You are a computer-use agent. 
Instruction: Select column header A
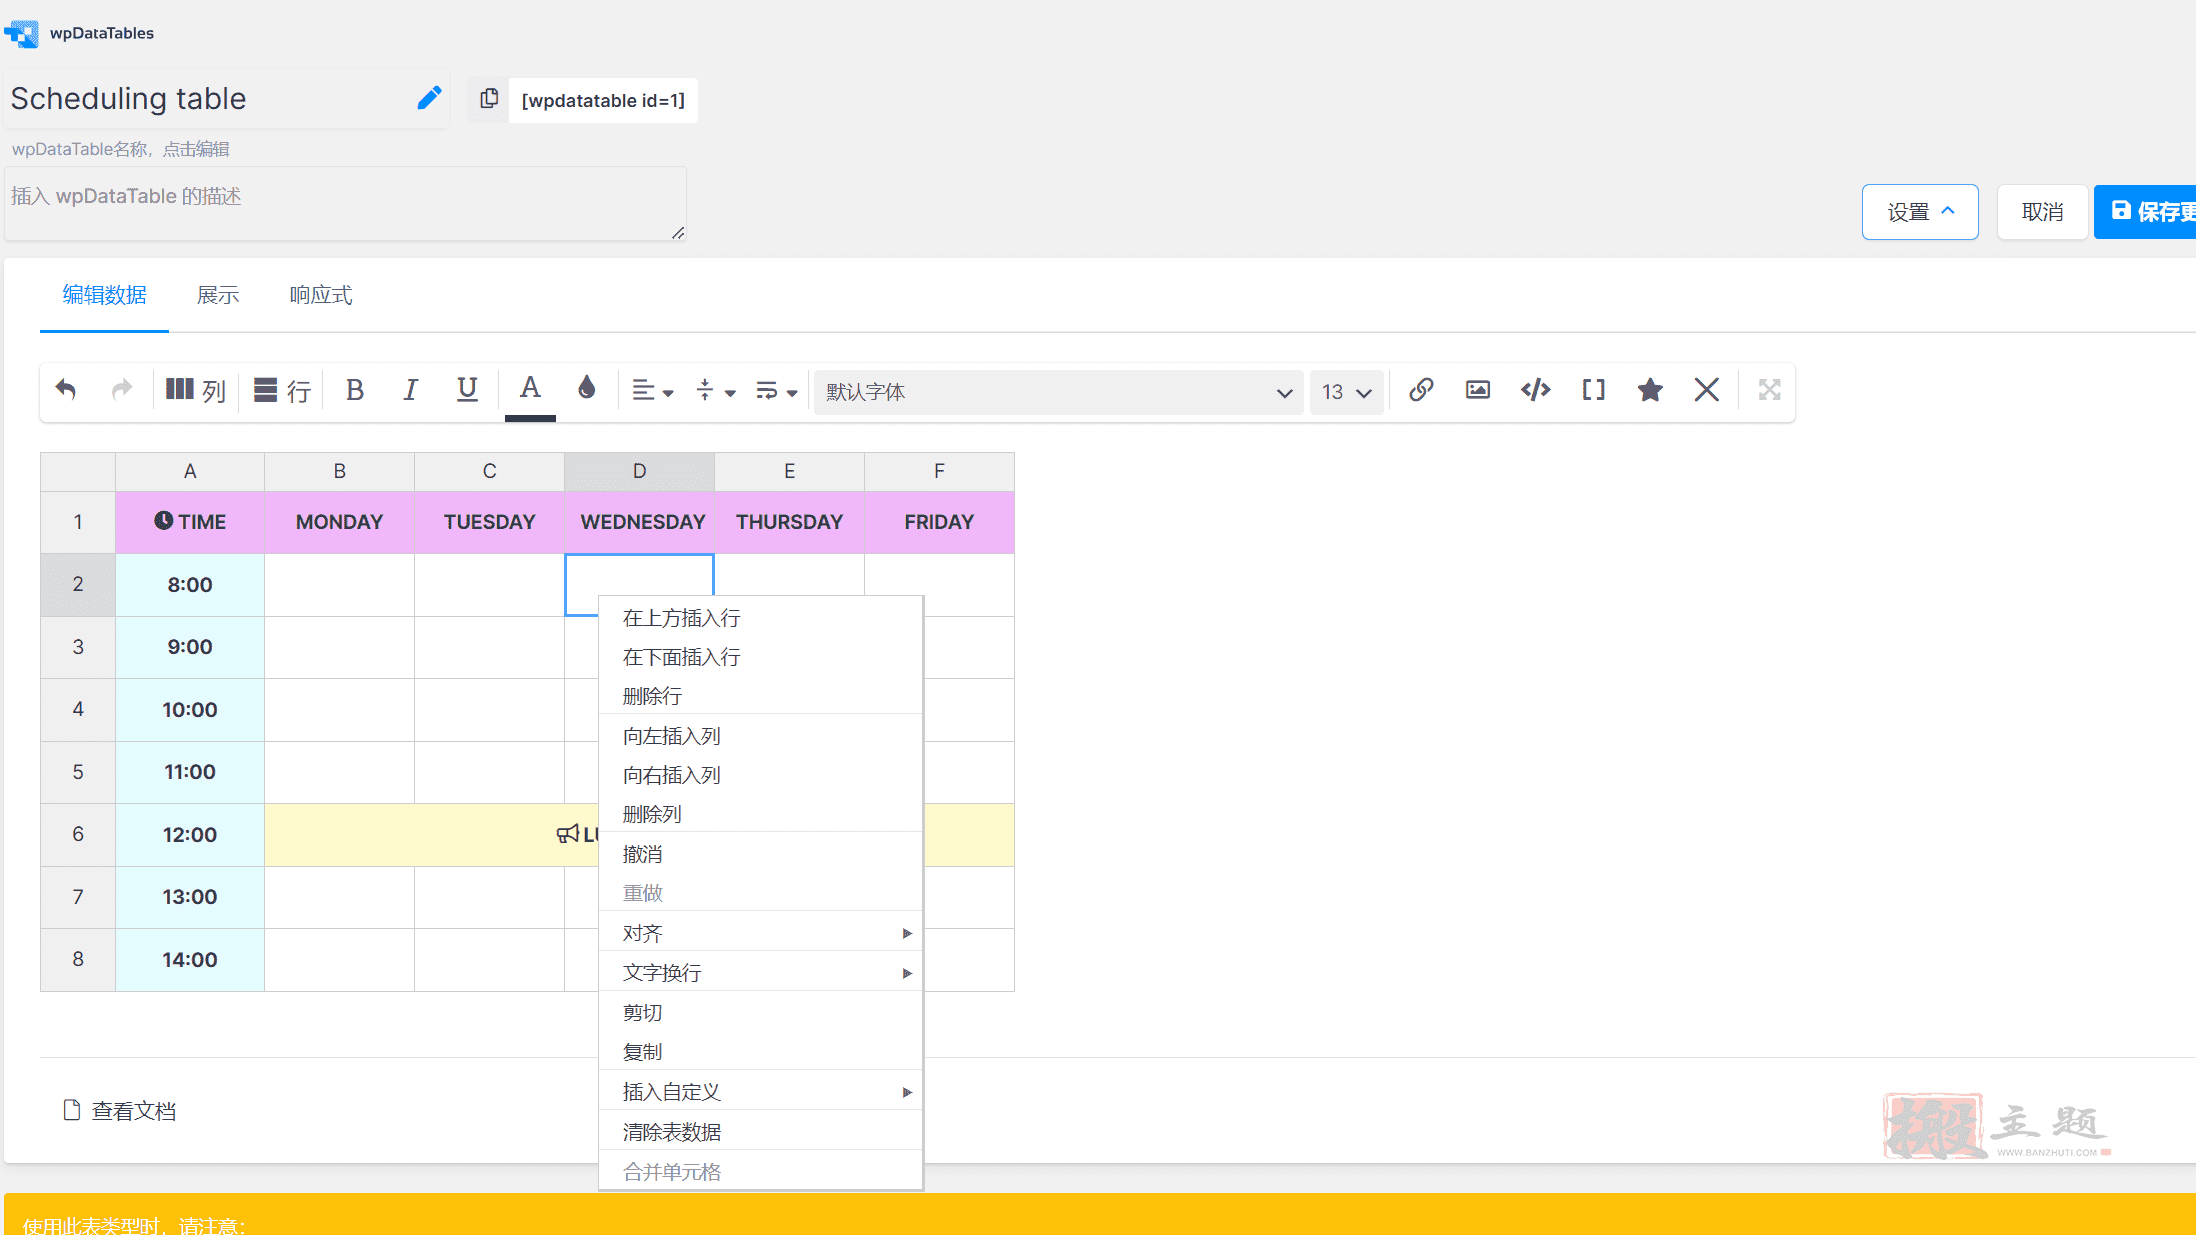pos(190,471)
